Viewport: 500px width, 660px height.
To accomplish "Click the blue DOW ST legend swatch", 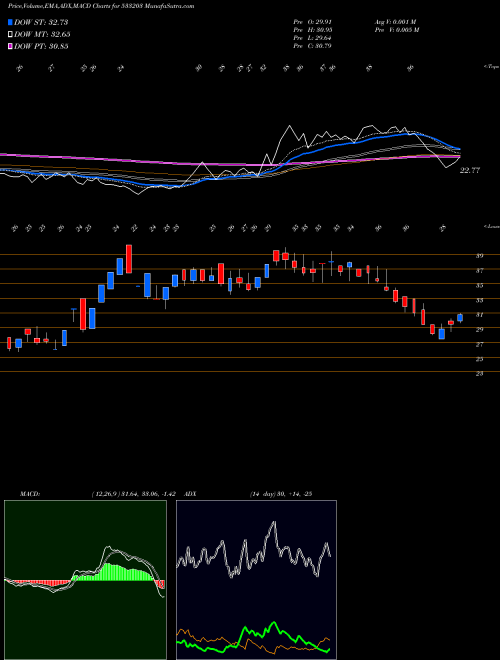I will coord(11,22).
